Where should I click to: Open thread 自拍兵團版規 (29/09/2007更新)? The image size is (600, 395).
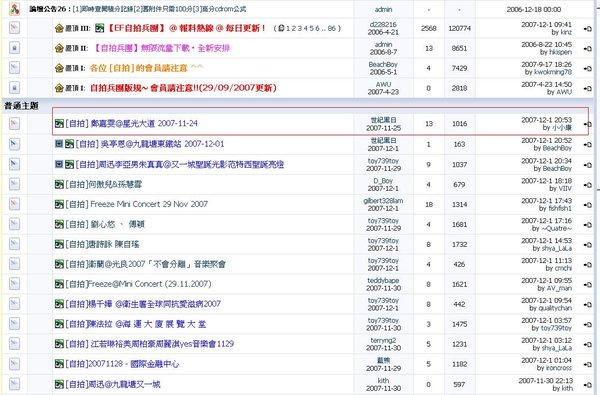[183, 88]
